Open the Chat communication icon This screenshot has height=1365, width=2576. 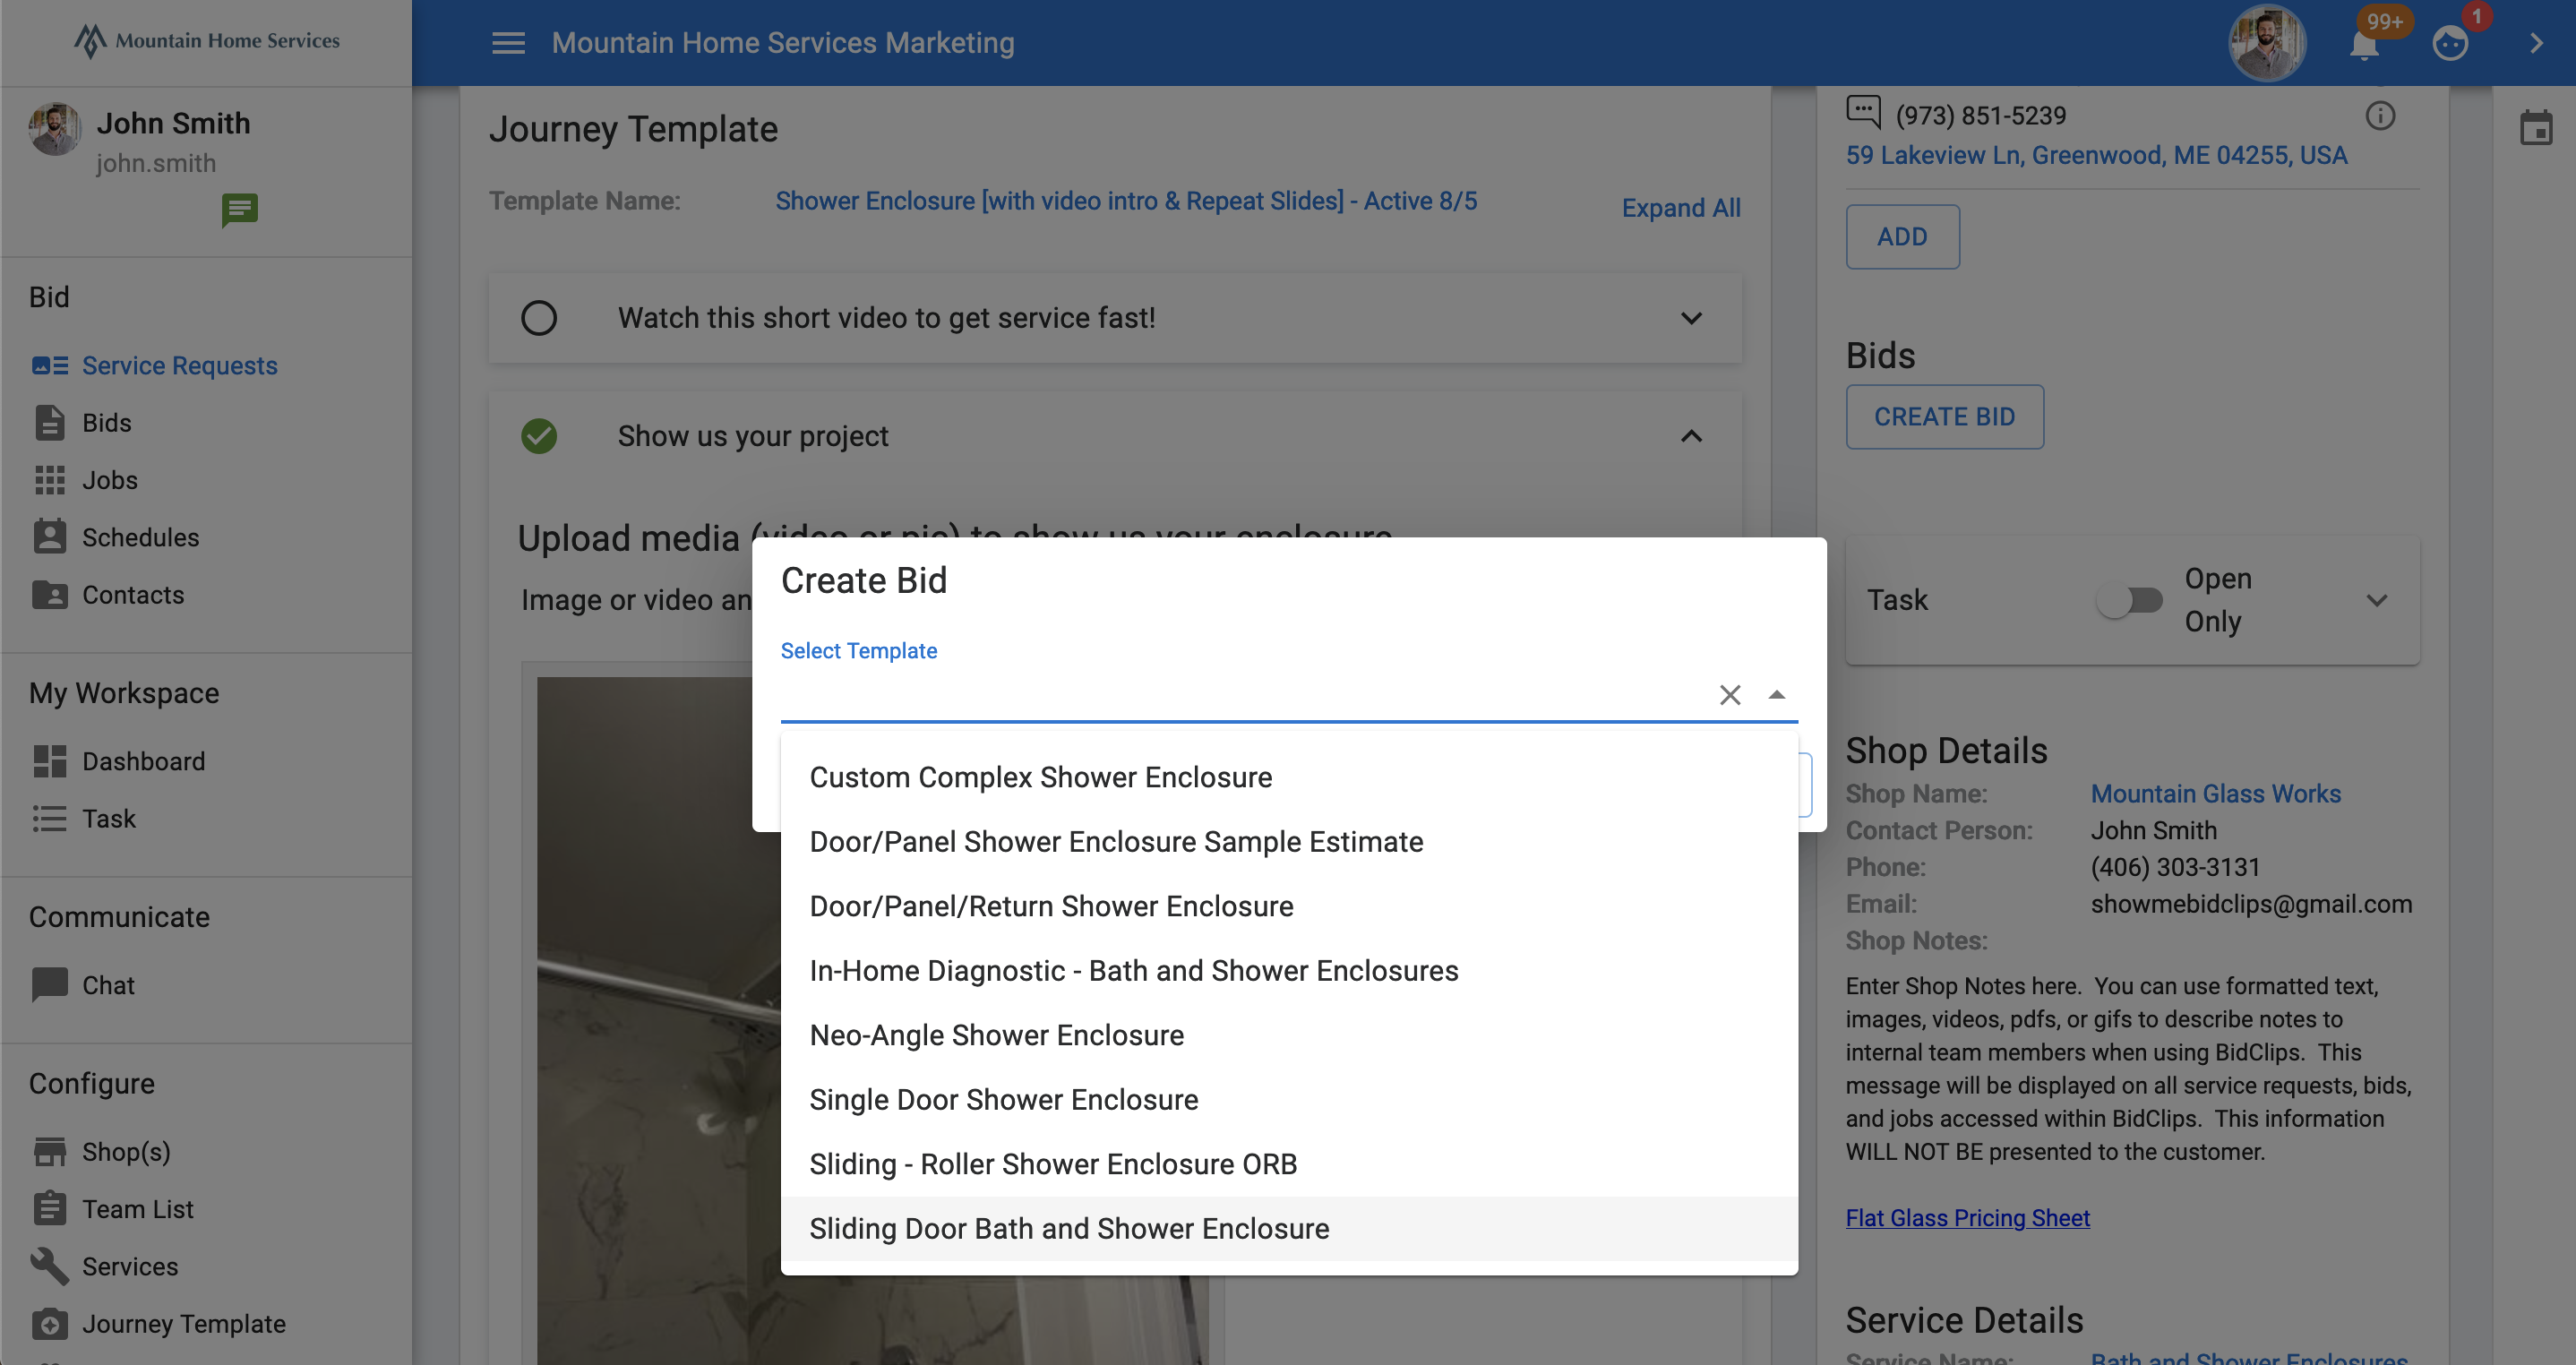[50, 984]
